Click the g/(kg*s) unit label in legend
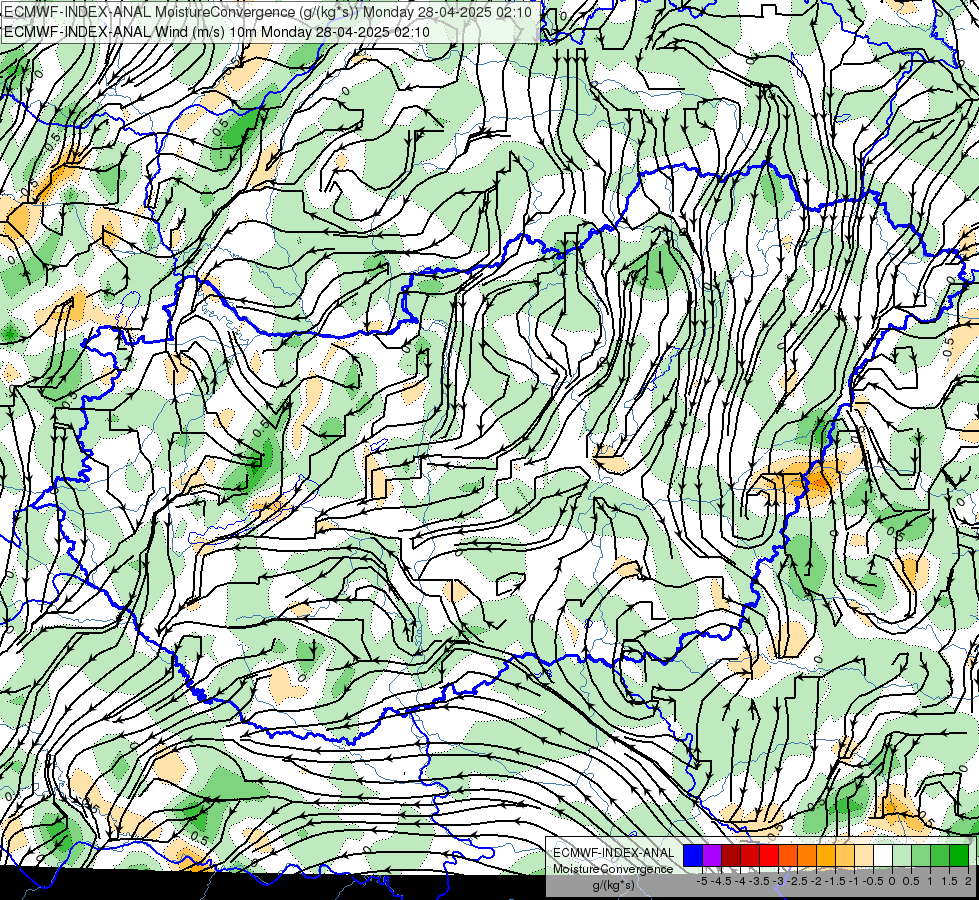979x900 pixels. click(x=613, y=885)
